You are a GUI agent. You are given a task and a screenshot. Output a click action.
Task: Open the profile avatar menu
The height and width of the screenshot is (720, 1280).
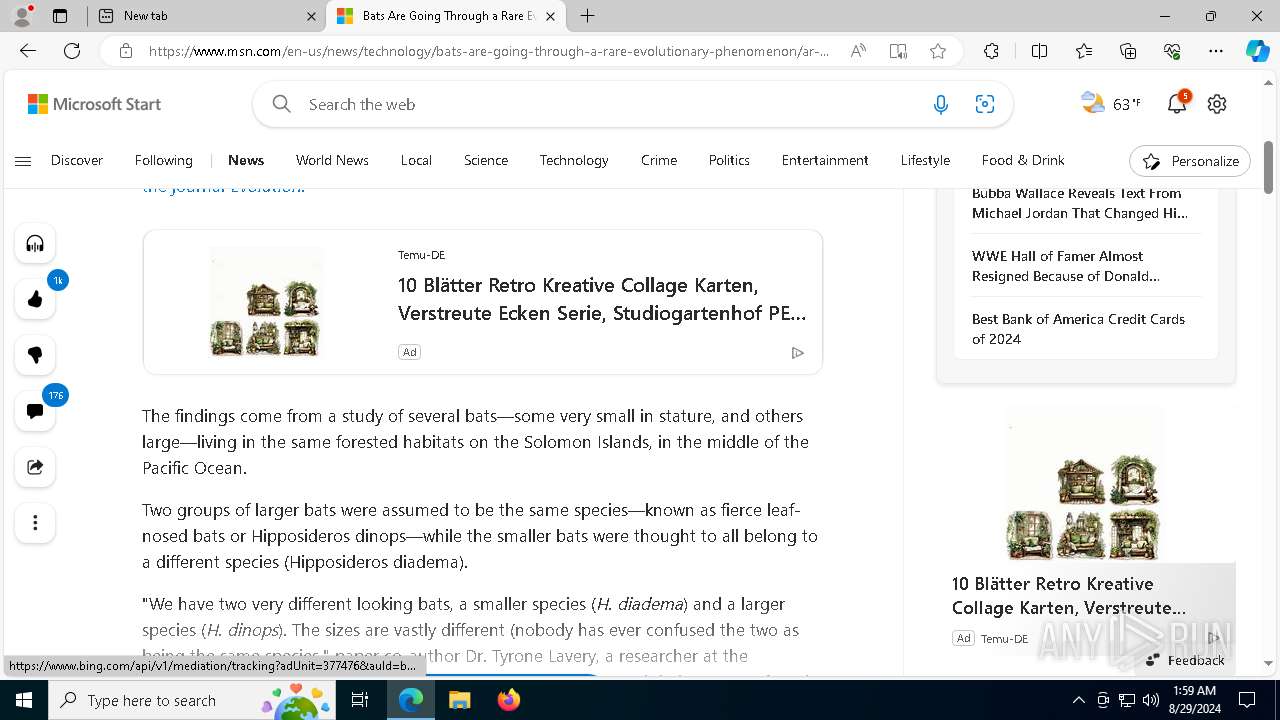[22, 15]
